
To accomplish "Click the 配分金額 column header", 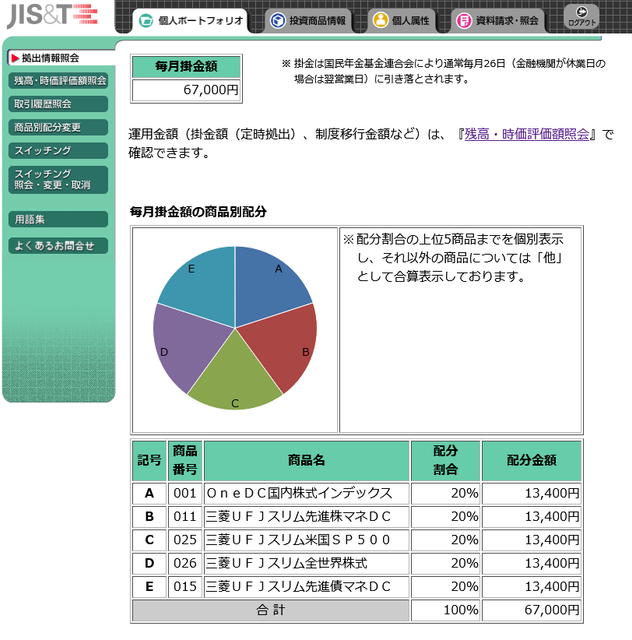I will (532, 460).
